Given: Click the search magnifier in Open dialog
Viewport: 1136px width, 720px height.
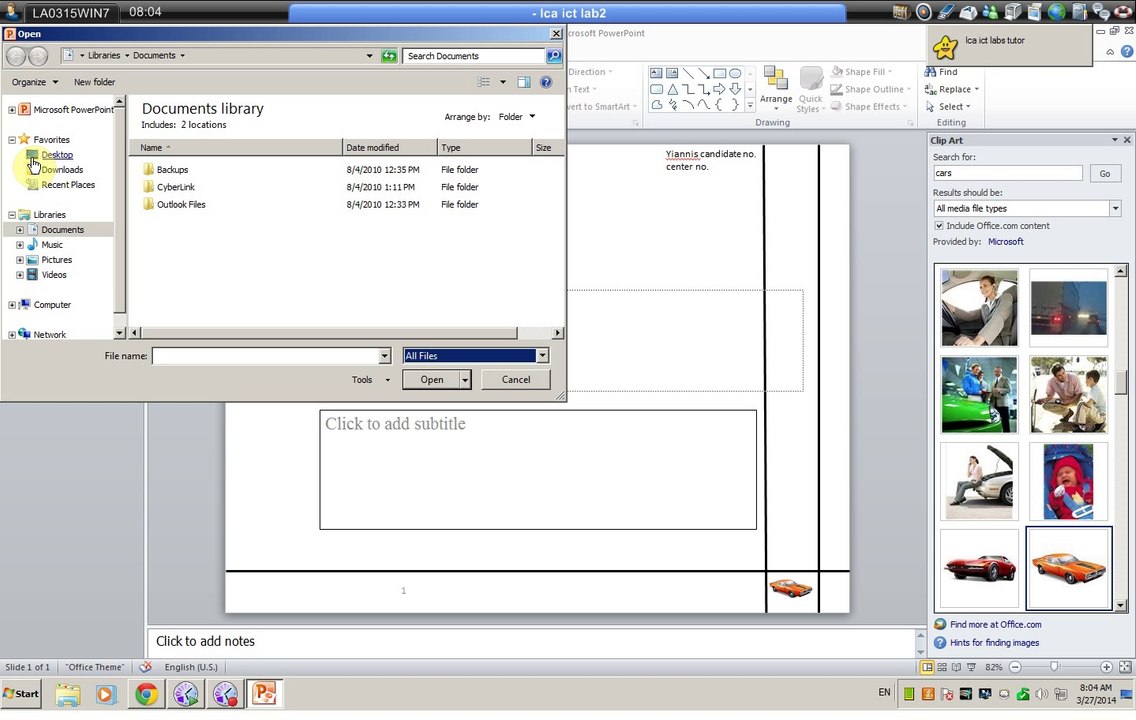Looking at the screenshot, I should [x=554, y=56].
